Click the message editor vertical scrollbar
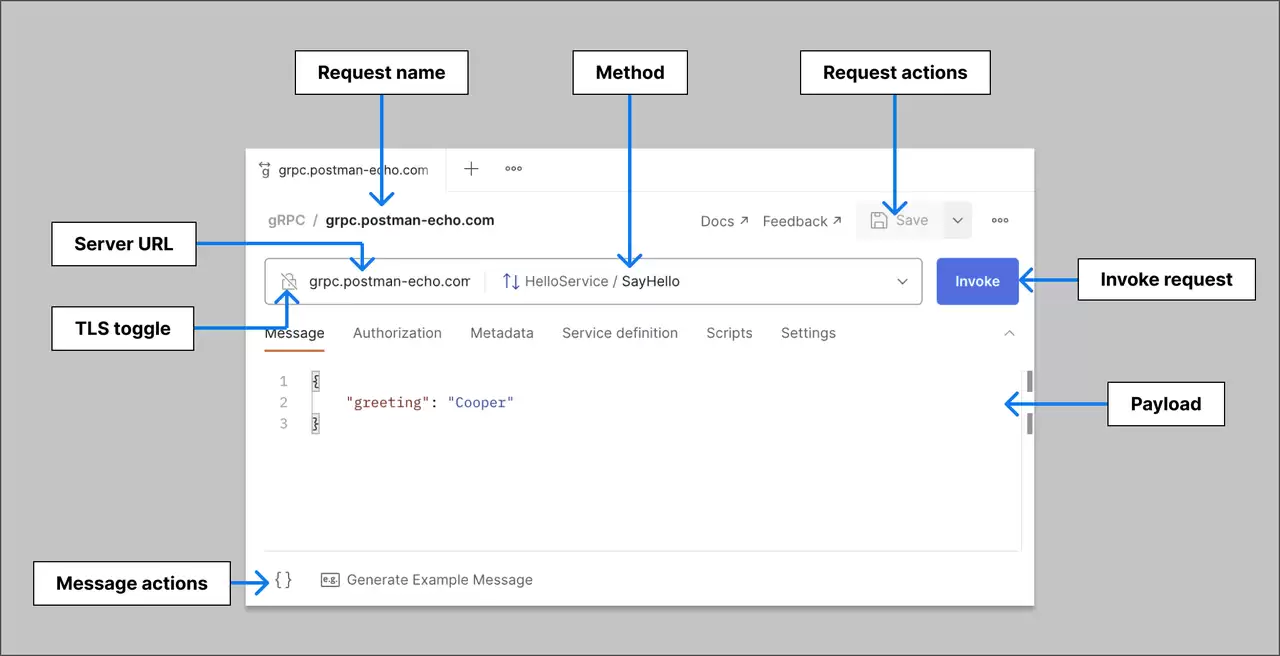Screen dimensions: 1280x656 click(1029, 403)
